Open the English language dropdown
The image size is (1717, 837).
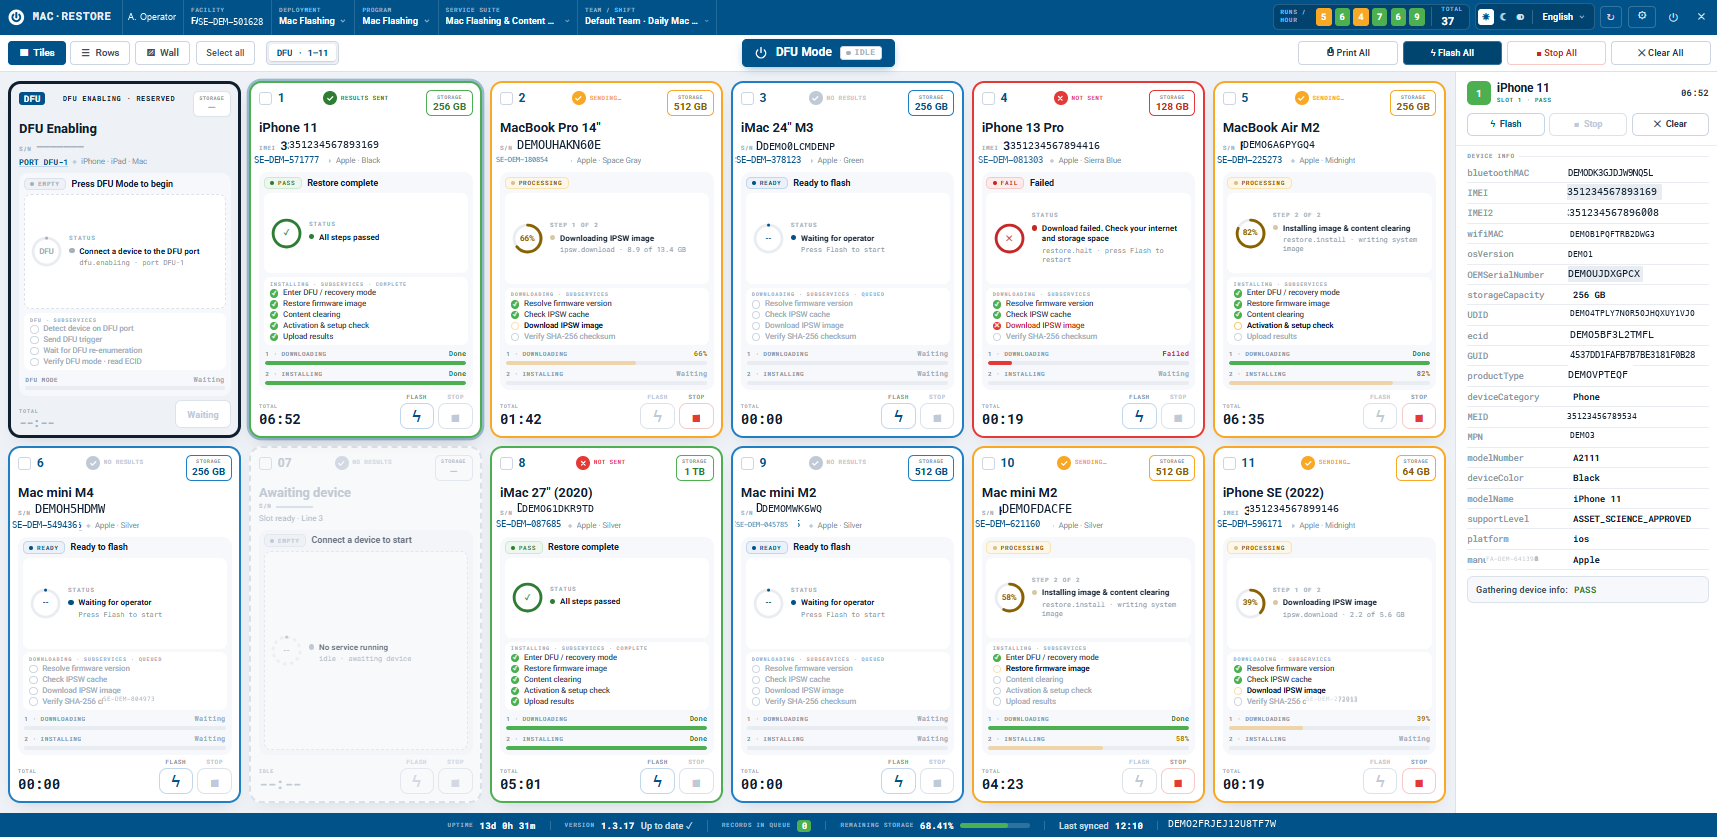(x=1563, y=17)
